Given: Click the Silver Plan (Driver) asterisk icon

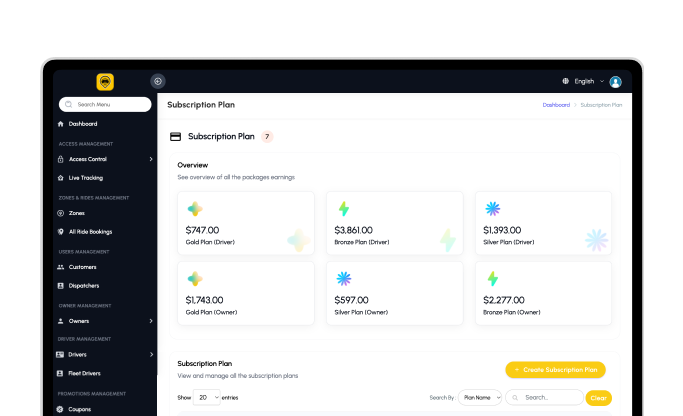Looking at the screenshot, I should click(x=493, y=209).
